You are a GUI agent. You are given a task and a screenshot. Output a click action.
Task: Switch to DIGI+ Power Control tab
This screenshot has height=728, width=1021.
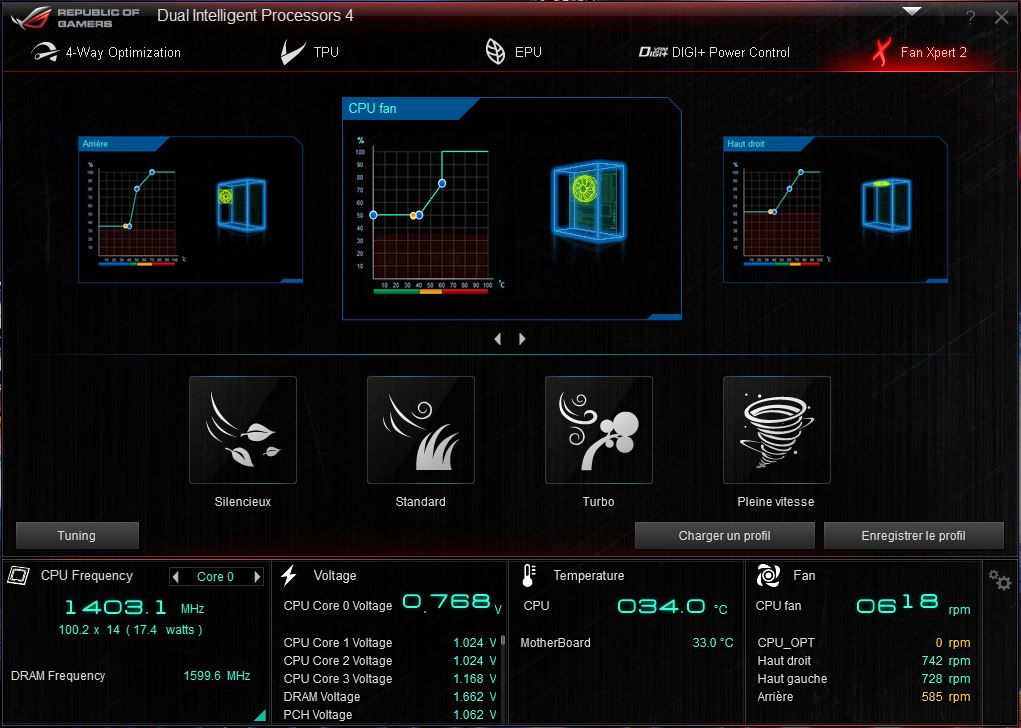tap(714, 52)
